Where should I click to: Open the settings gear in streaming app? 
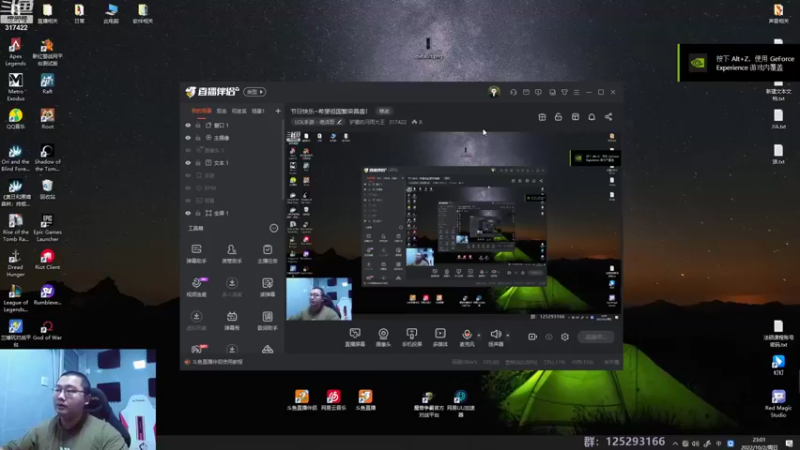pyautogui.click(x=565, y=337)
